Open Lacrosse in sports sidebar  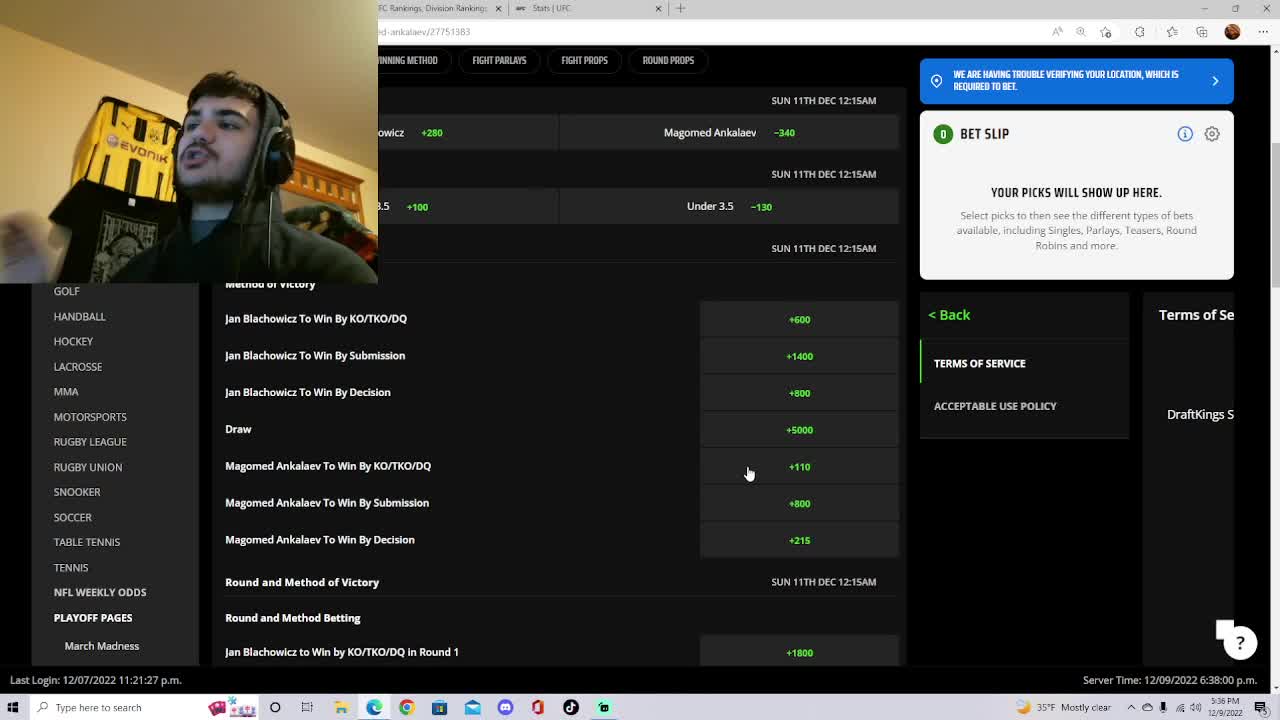[77, 366]
